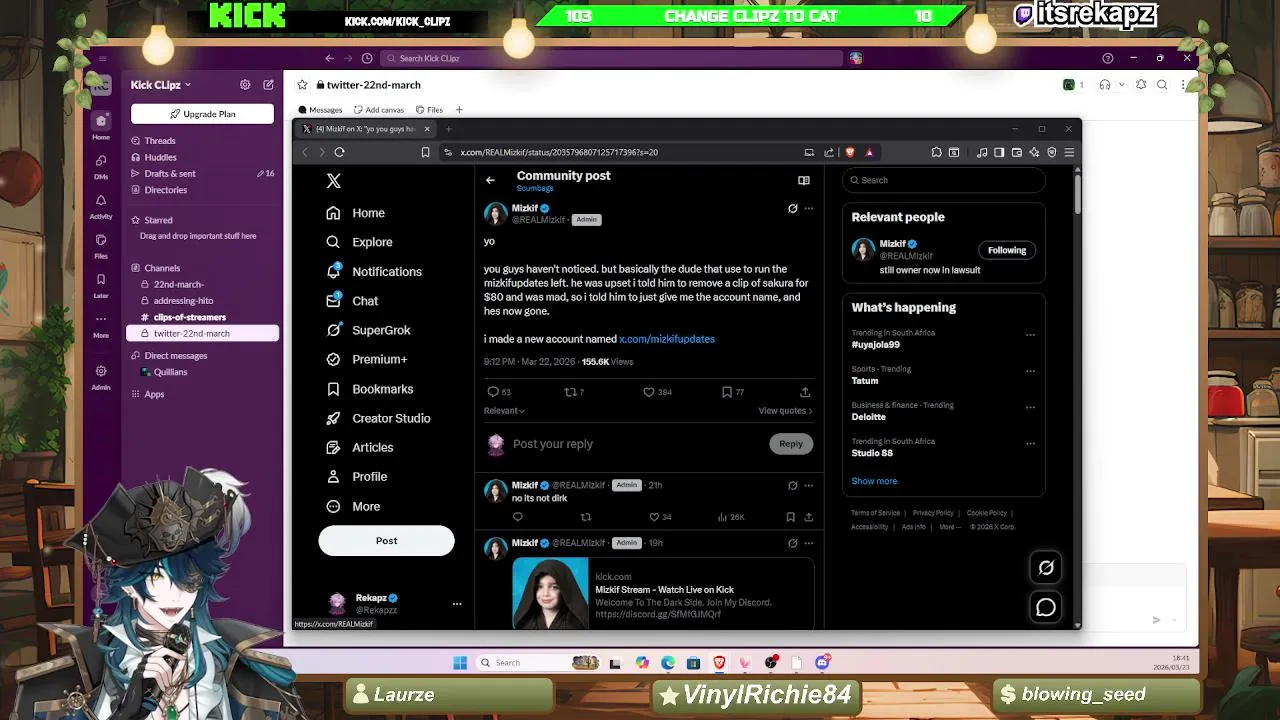Click Upgrade Plan in Slack

pyautogui.click(x=202, y=114)
